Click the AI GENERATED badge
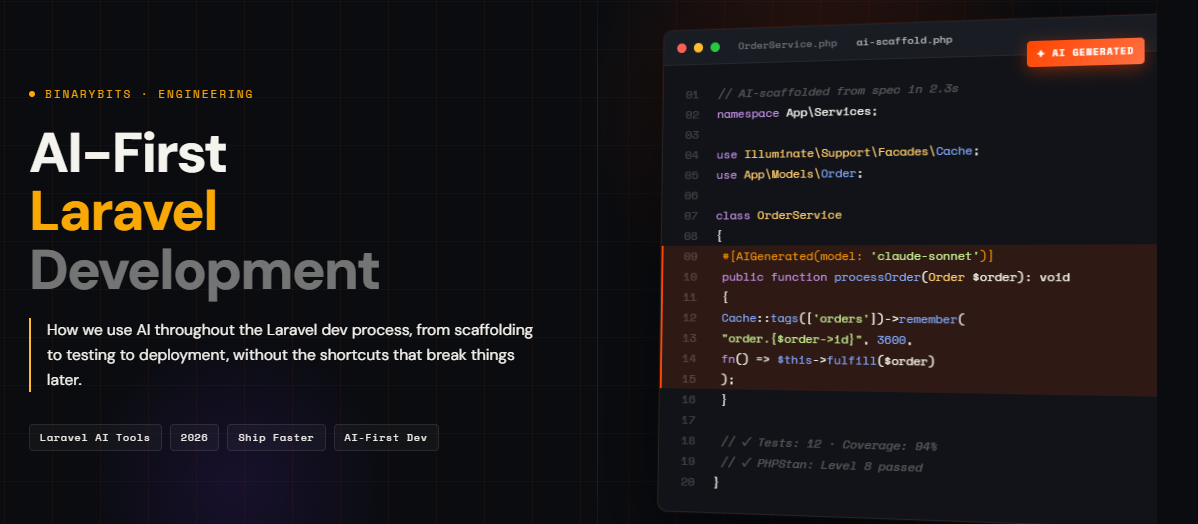1198x524 pixels. click(1086, 53)
